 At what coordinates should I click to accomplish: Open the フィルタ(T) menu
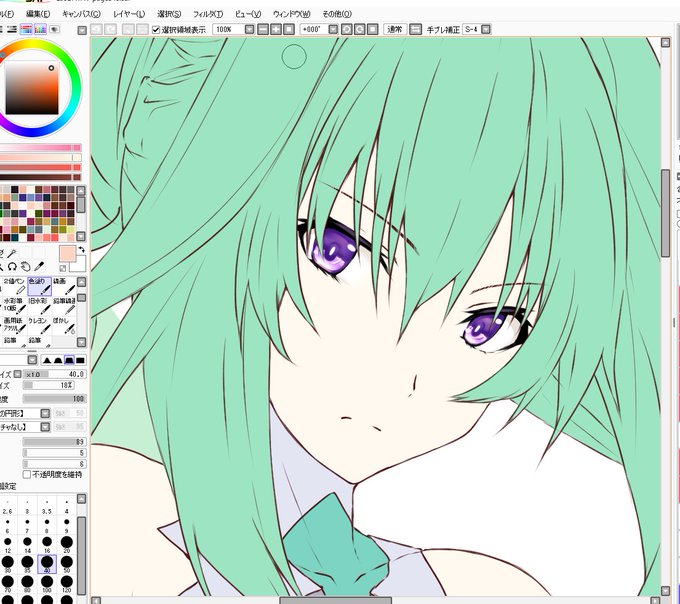[x=208, y=14]
